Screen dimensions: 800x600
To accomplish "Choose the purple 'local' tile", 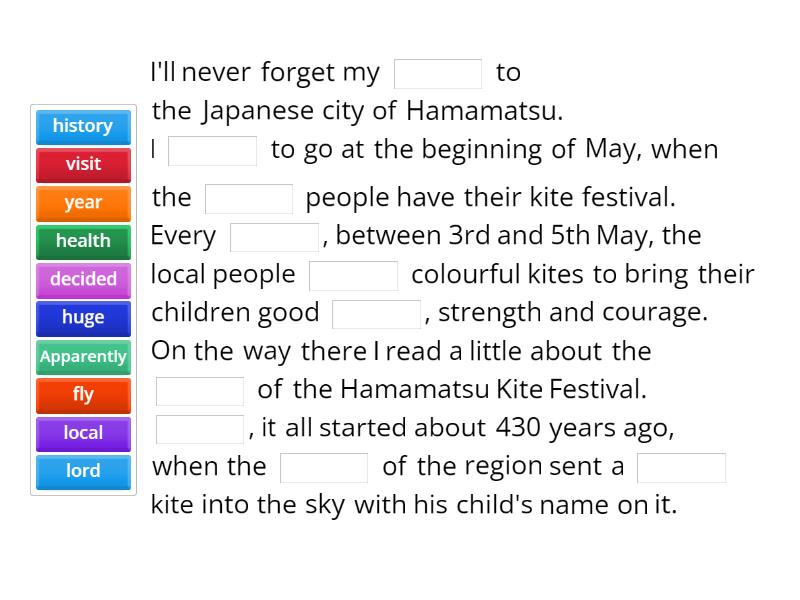I will tap(83, 433).
